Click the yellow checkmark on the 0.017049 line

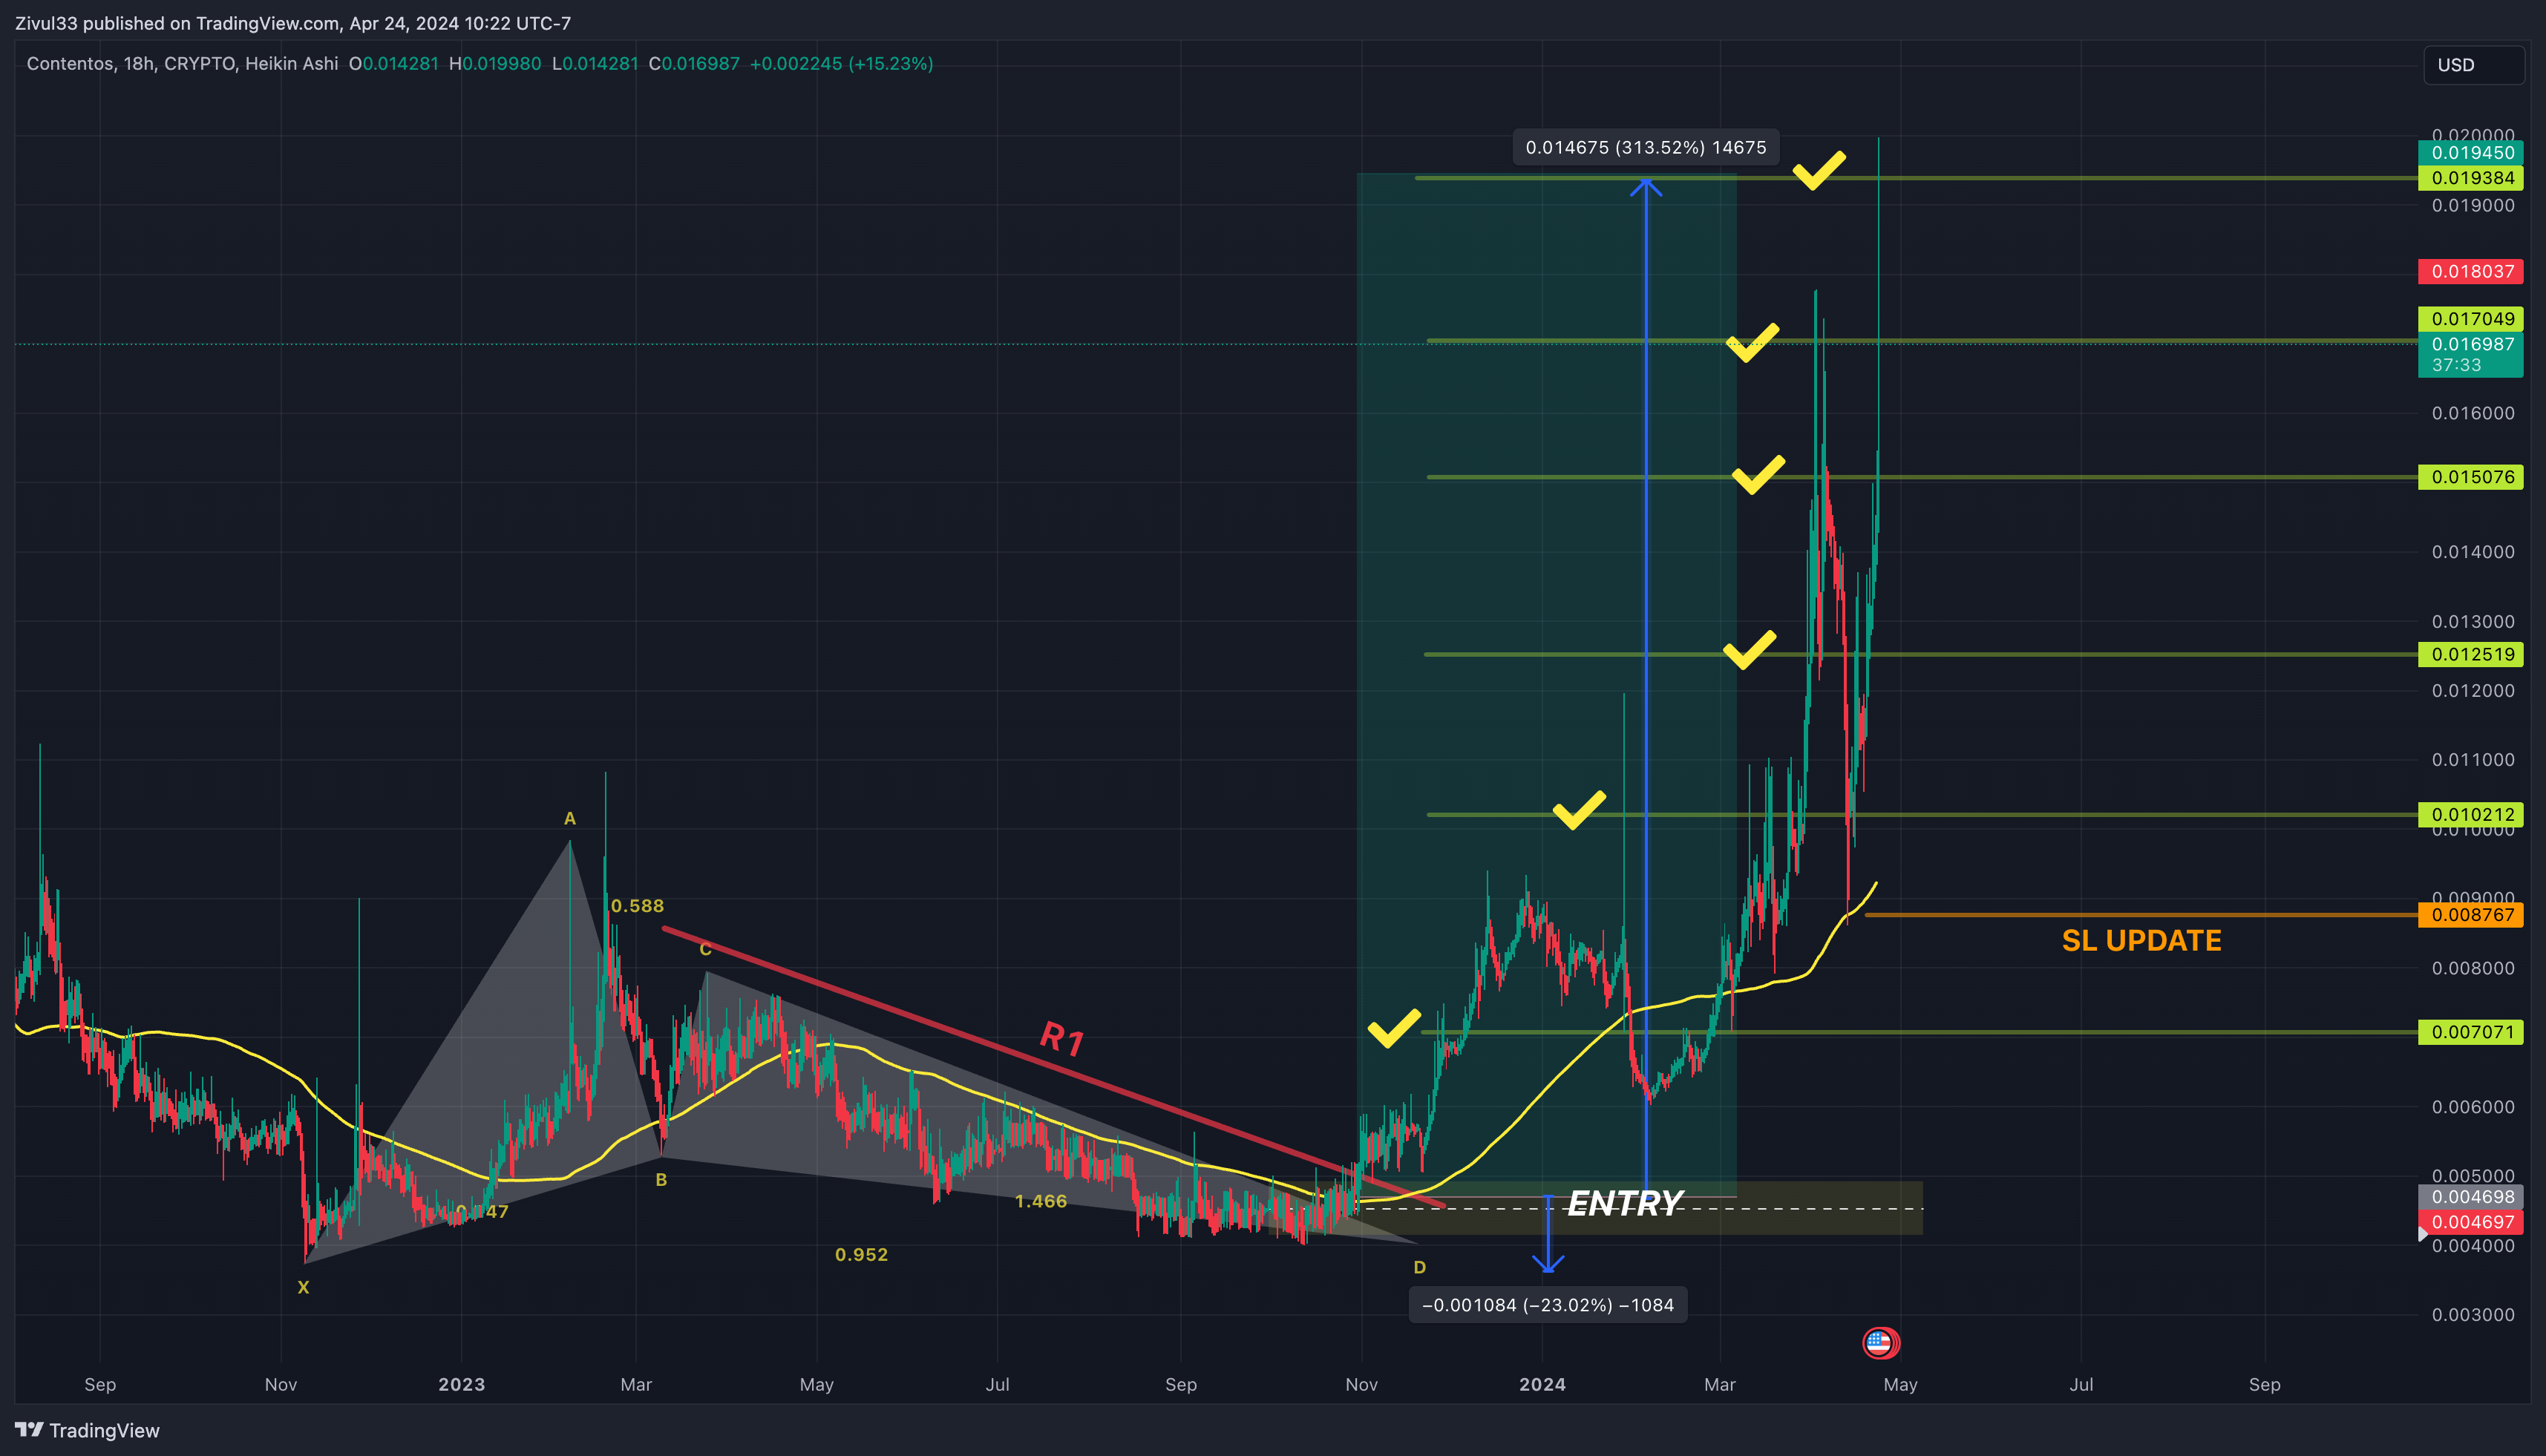coord(1753,342)
